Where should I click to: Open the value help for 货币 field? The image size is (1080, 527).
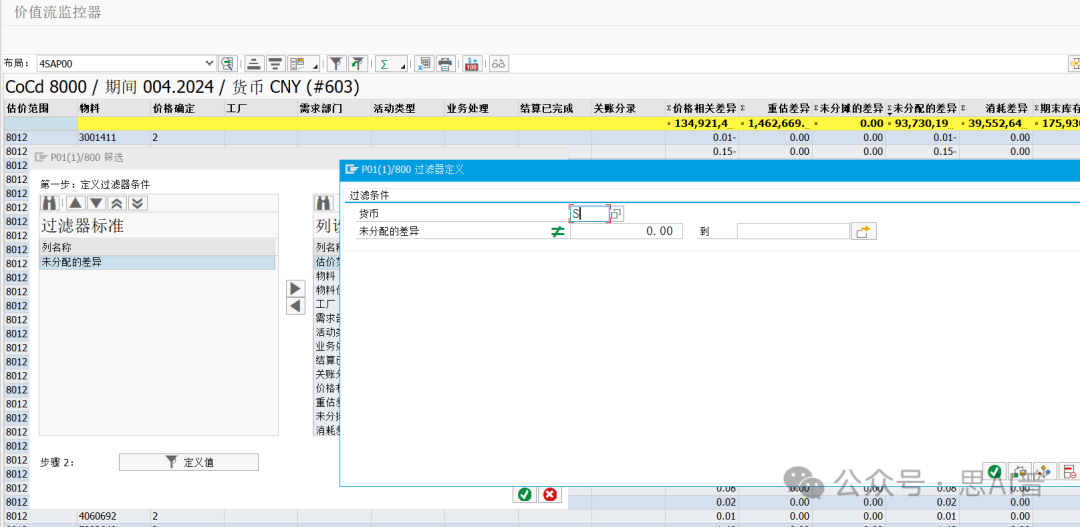(x=617, y=214)
